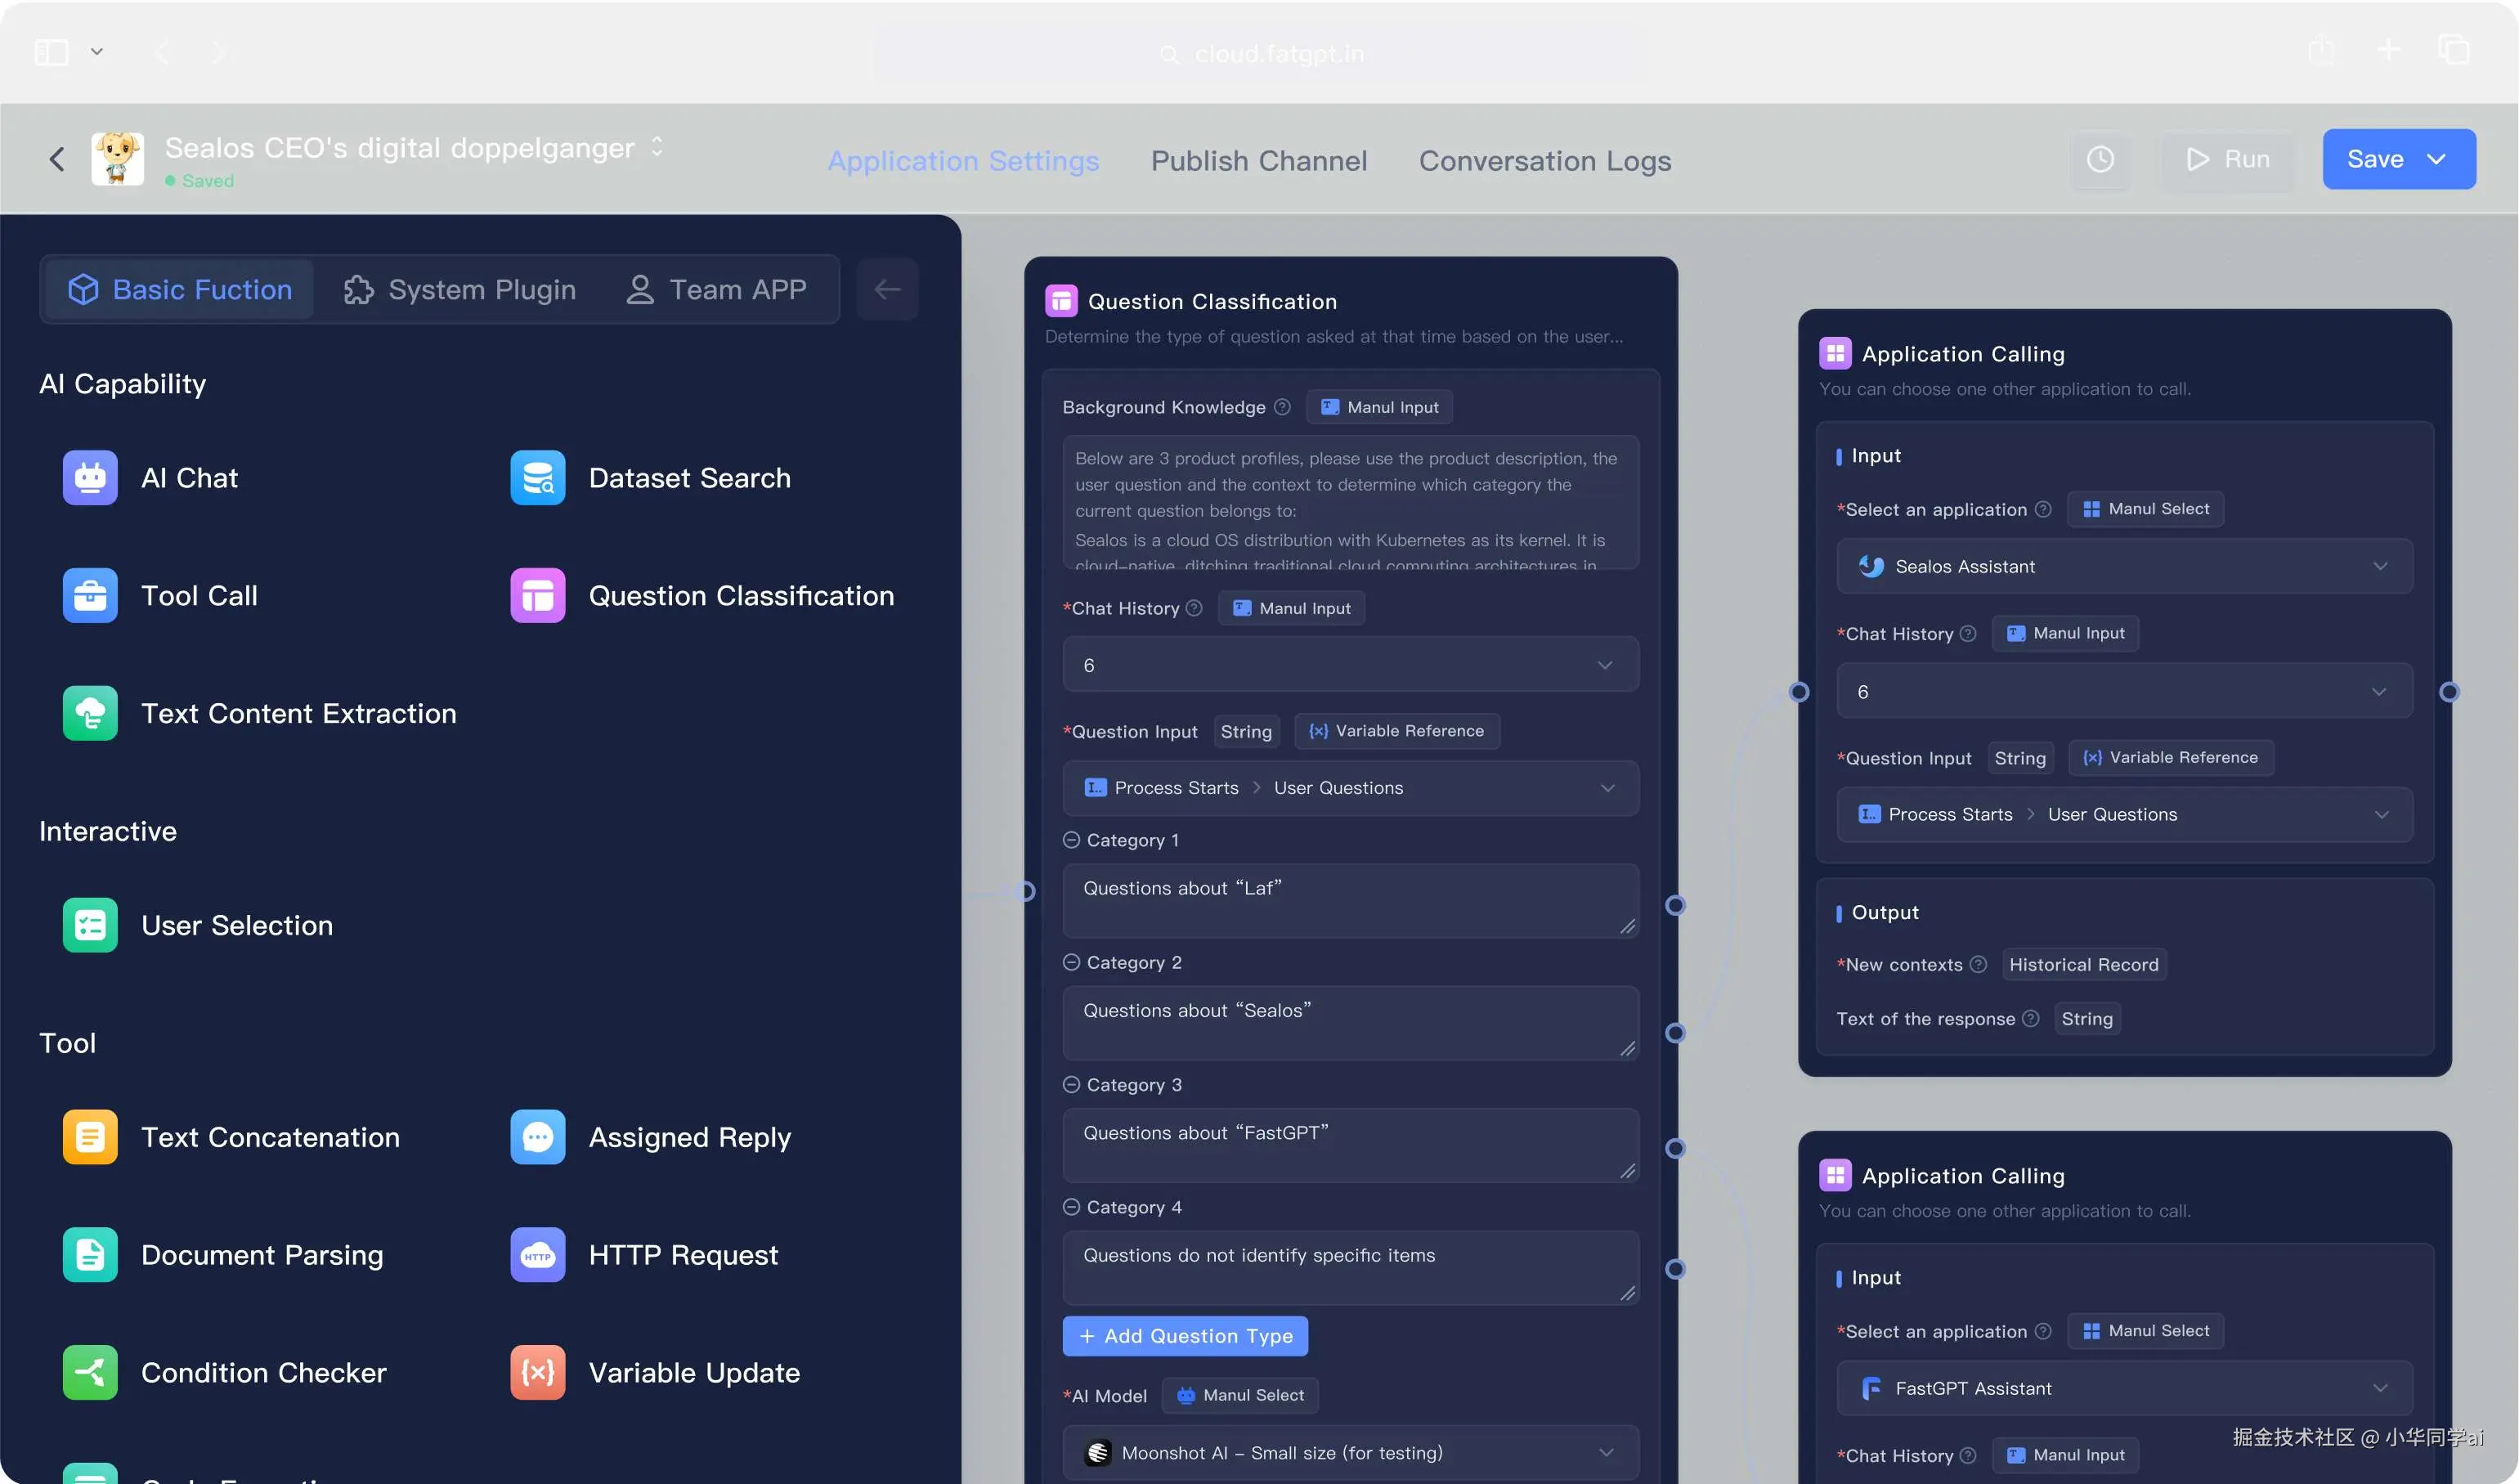Switch to the System Plugin tab
This screenshot has height=1484, width=2519.
459,290
